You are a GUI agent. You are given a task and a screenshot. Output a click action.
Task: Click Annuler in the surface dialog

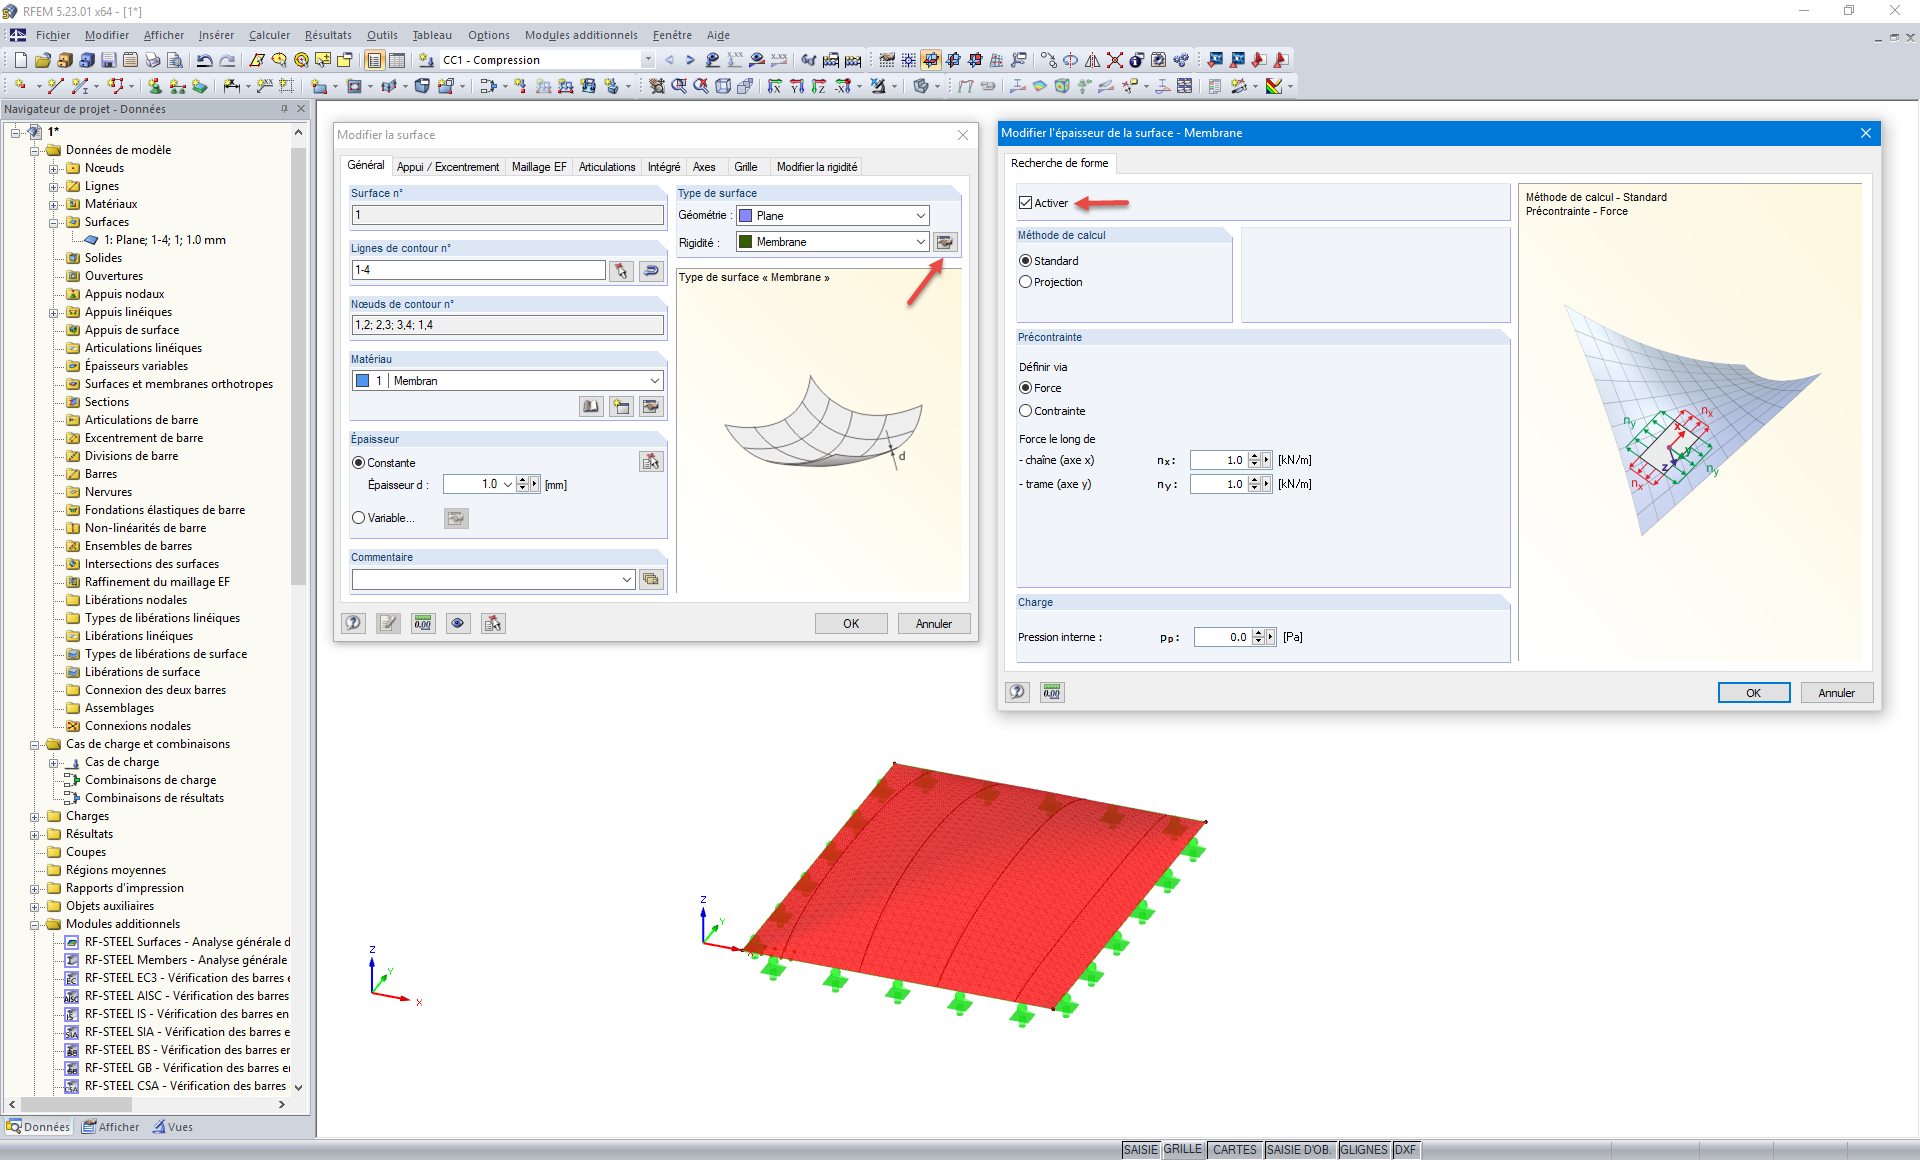click(x=933, y=624)
